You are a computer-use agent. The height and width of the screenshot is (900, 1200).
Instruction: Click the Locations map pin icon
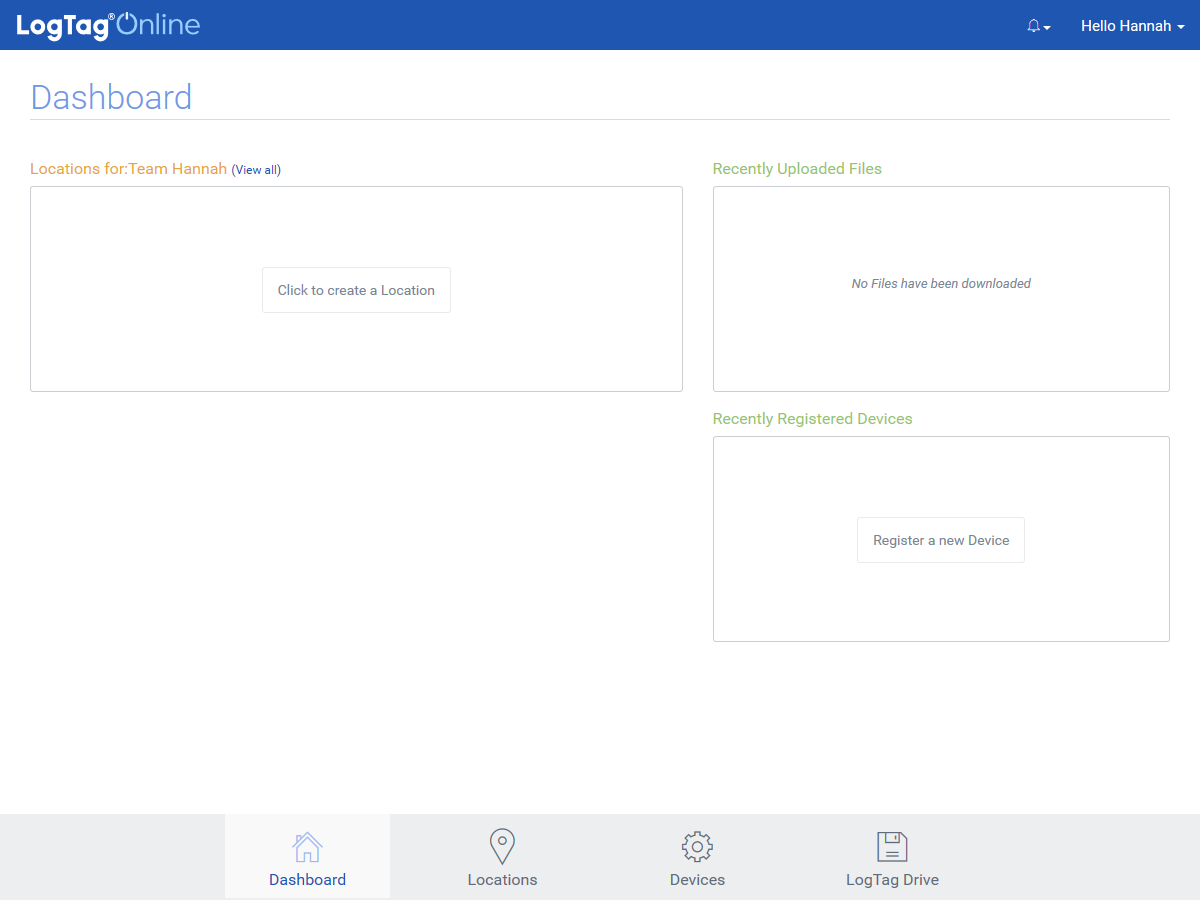[502, 847]
